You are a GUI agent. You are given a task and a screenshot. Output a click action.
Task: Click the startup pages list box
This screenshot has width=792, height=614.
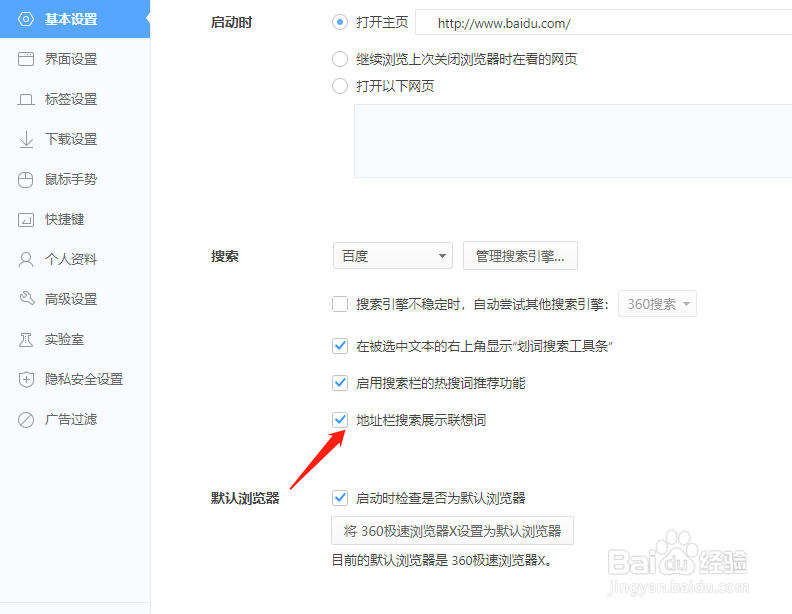click(573, 141)
